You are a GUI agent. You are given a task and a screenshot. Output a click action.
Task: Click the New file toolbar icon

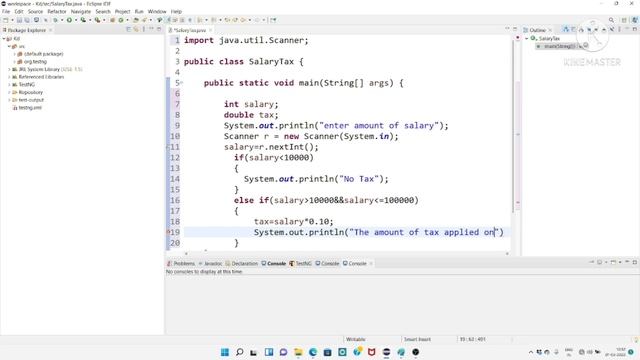tap(6, 20)
